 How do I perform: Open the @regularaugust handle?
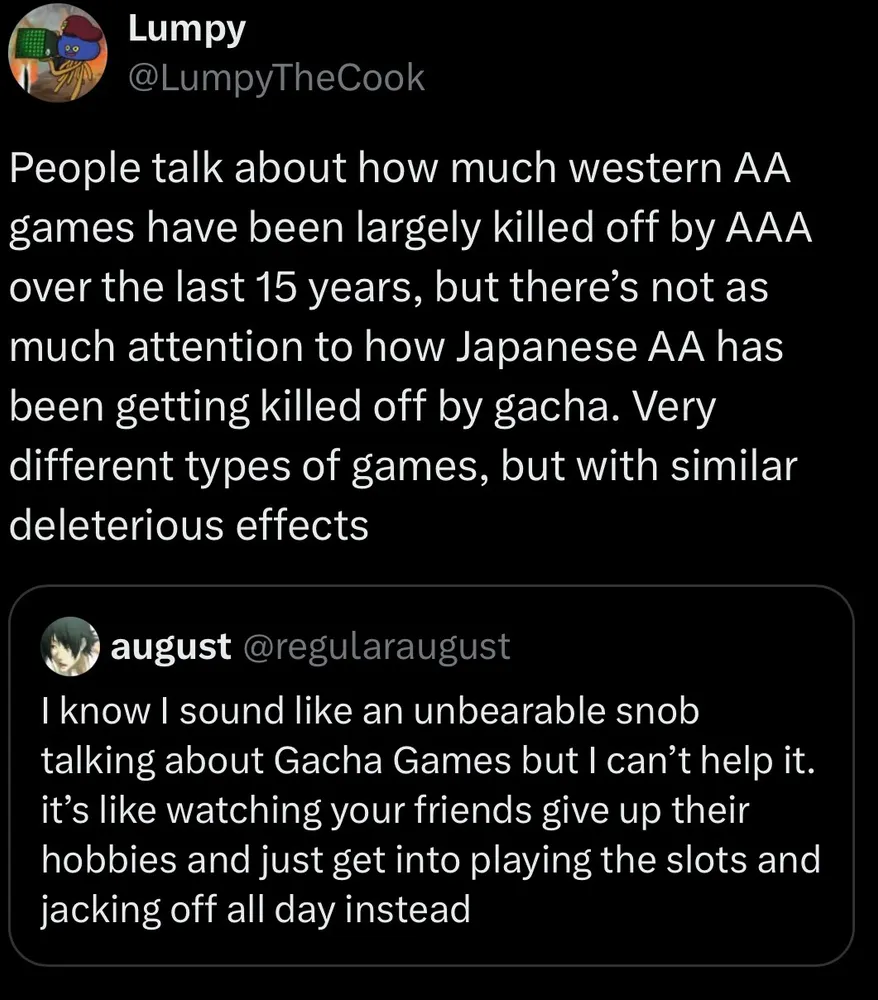pos(377,647)
